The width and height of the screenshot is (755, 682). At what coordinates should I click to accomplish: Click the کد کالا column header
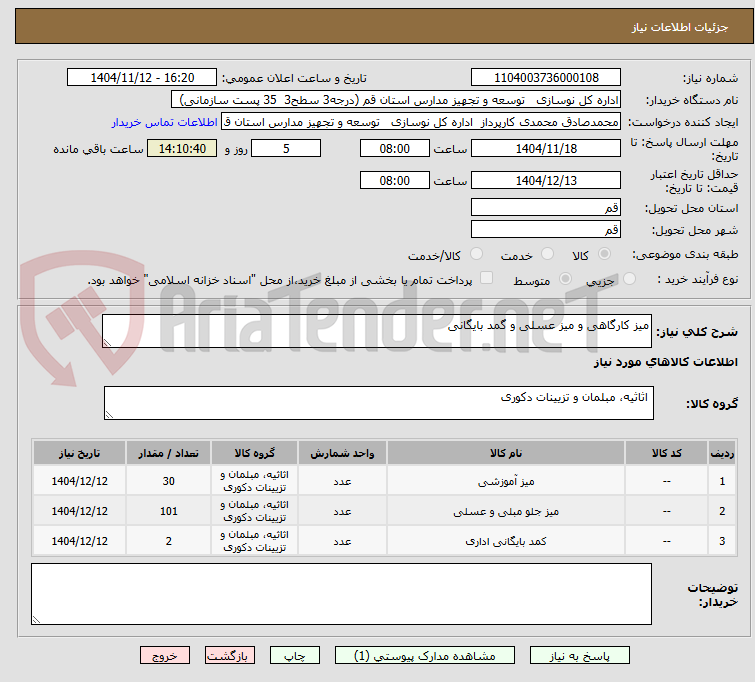pos(666,453)
